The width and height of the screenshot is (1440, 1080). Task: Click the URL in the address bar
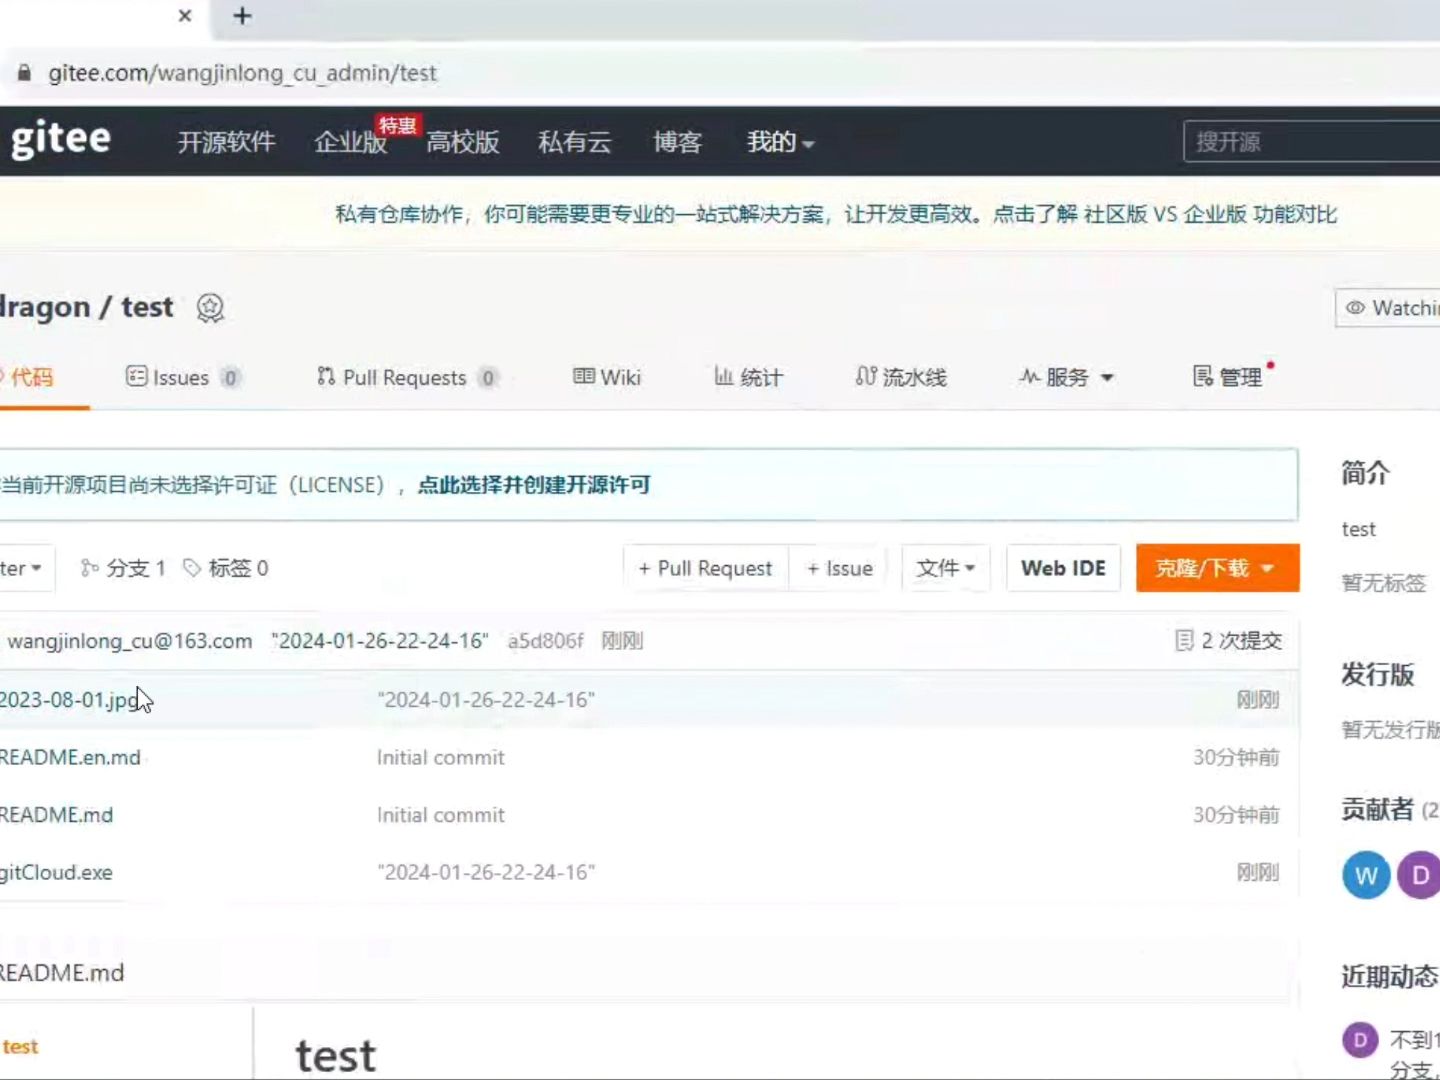[x=242, y=73]
